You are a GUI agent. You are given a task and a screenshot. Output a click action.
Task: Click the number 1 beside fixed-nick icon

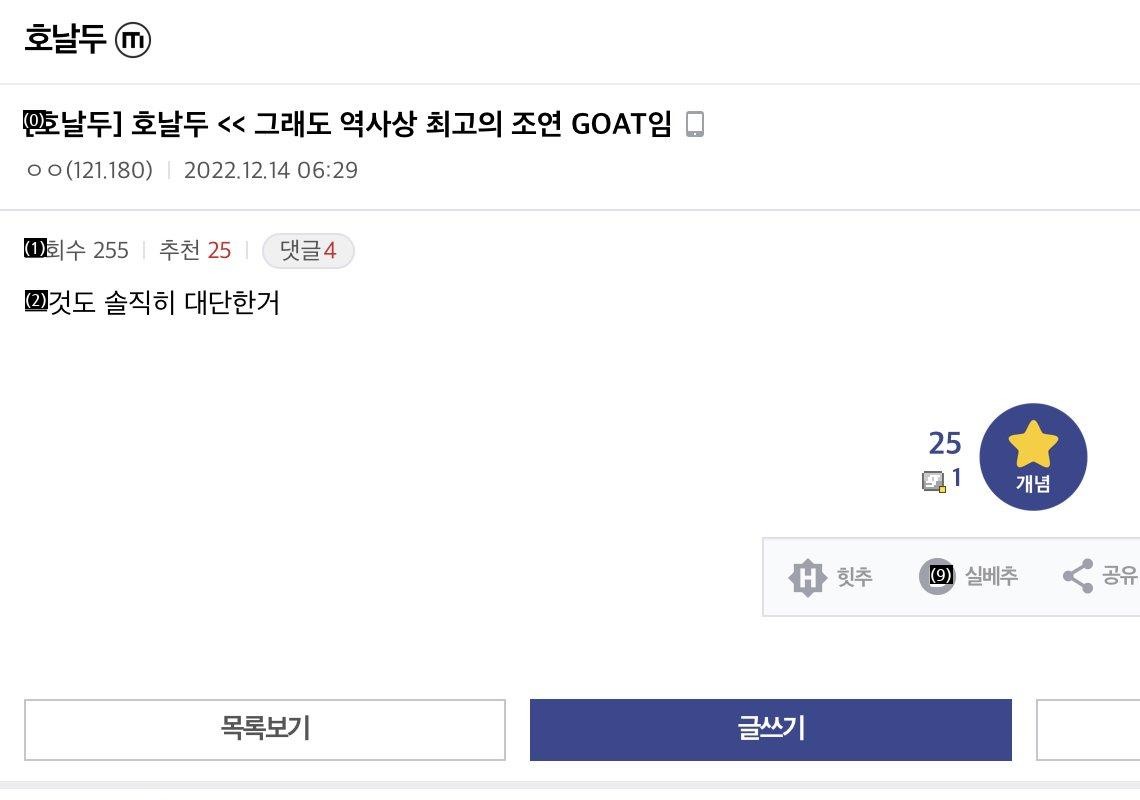coord(956,479)
